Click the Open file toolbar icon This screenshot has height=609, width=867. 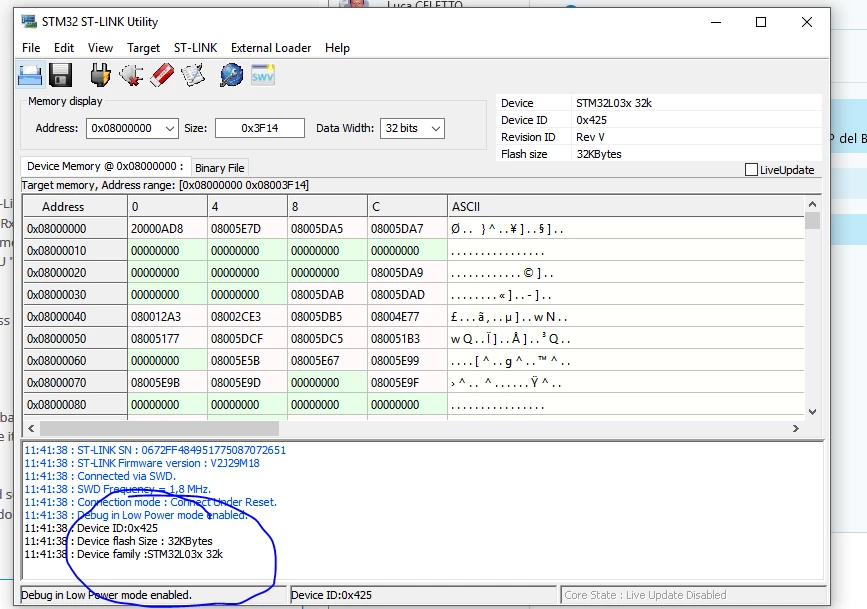pos(30,75)
